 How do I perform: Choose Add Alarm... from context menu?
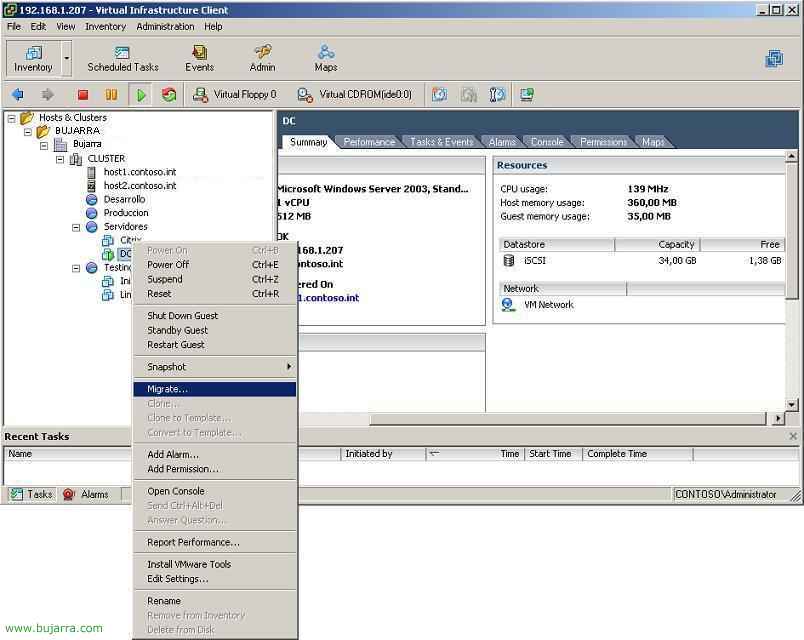[215, 455]
